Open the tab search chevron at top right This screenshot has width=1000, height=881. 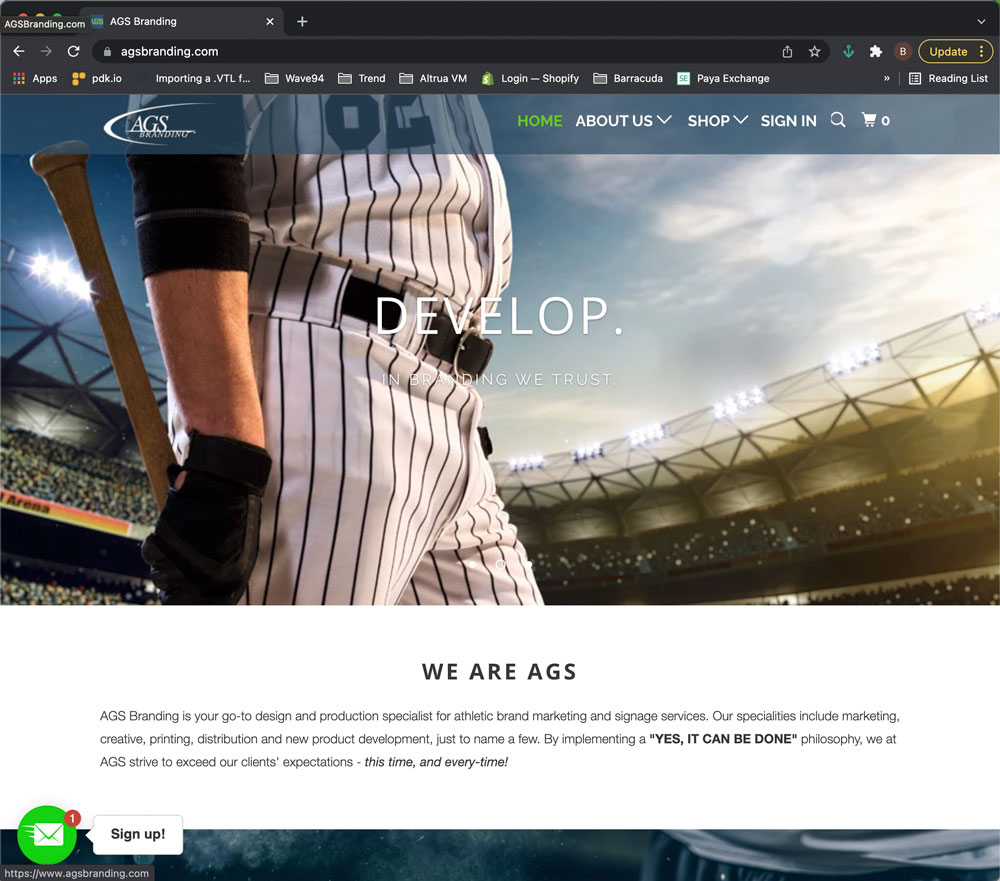981,22
